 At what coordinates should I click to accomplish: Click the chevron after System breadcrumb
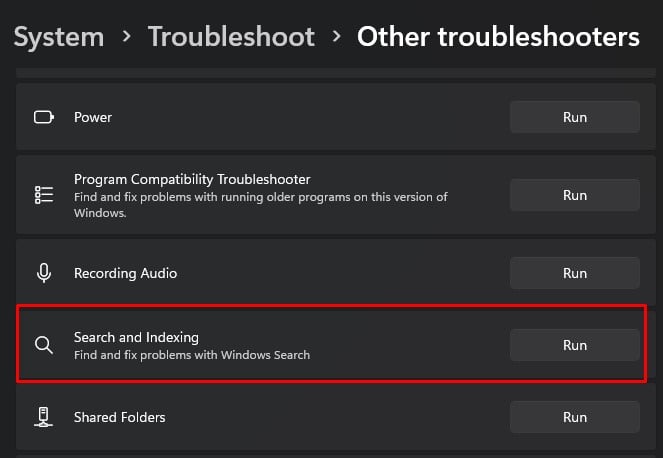click(x=126, y=37)
